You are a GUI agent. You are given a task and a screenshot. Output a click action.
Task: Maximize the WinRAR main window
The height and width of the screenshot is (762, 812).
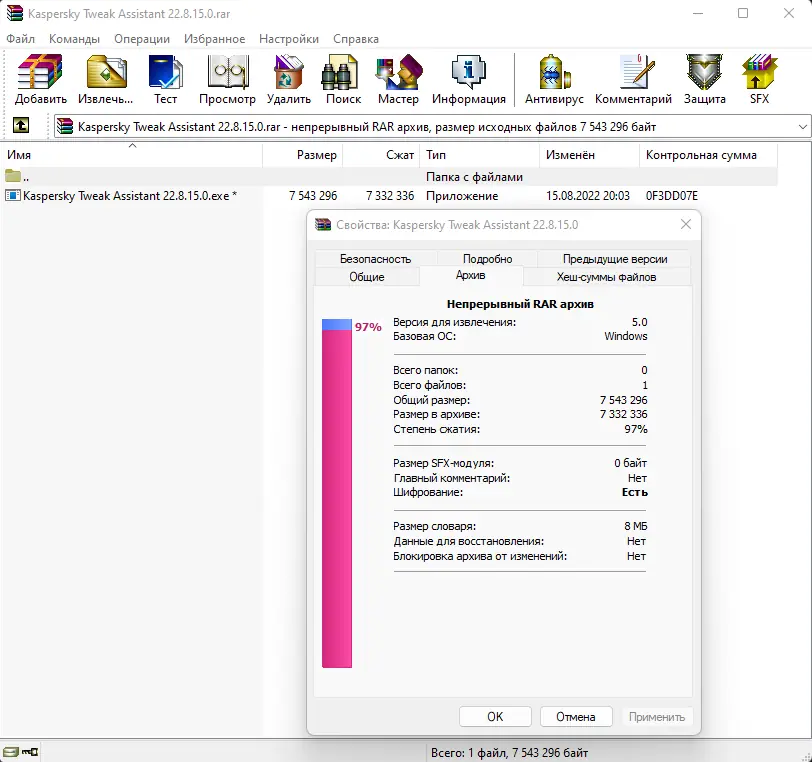tap(743, 13)
